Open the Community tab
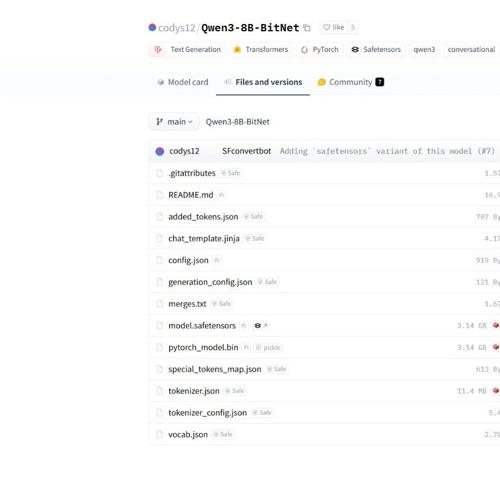The width and height of the screenshot is (500, 500). 351,82
